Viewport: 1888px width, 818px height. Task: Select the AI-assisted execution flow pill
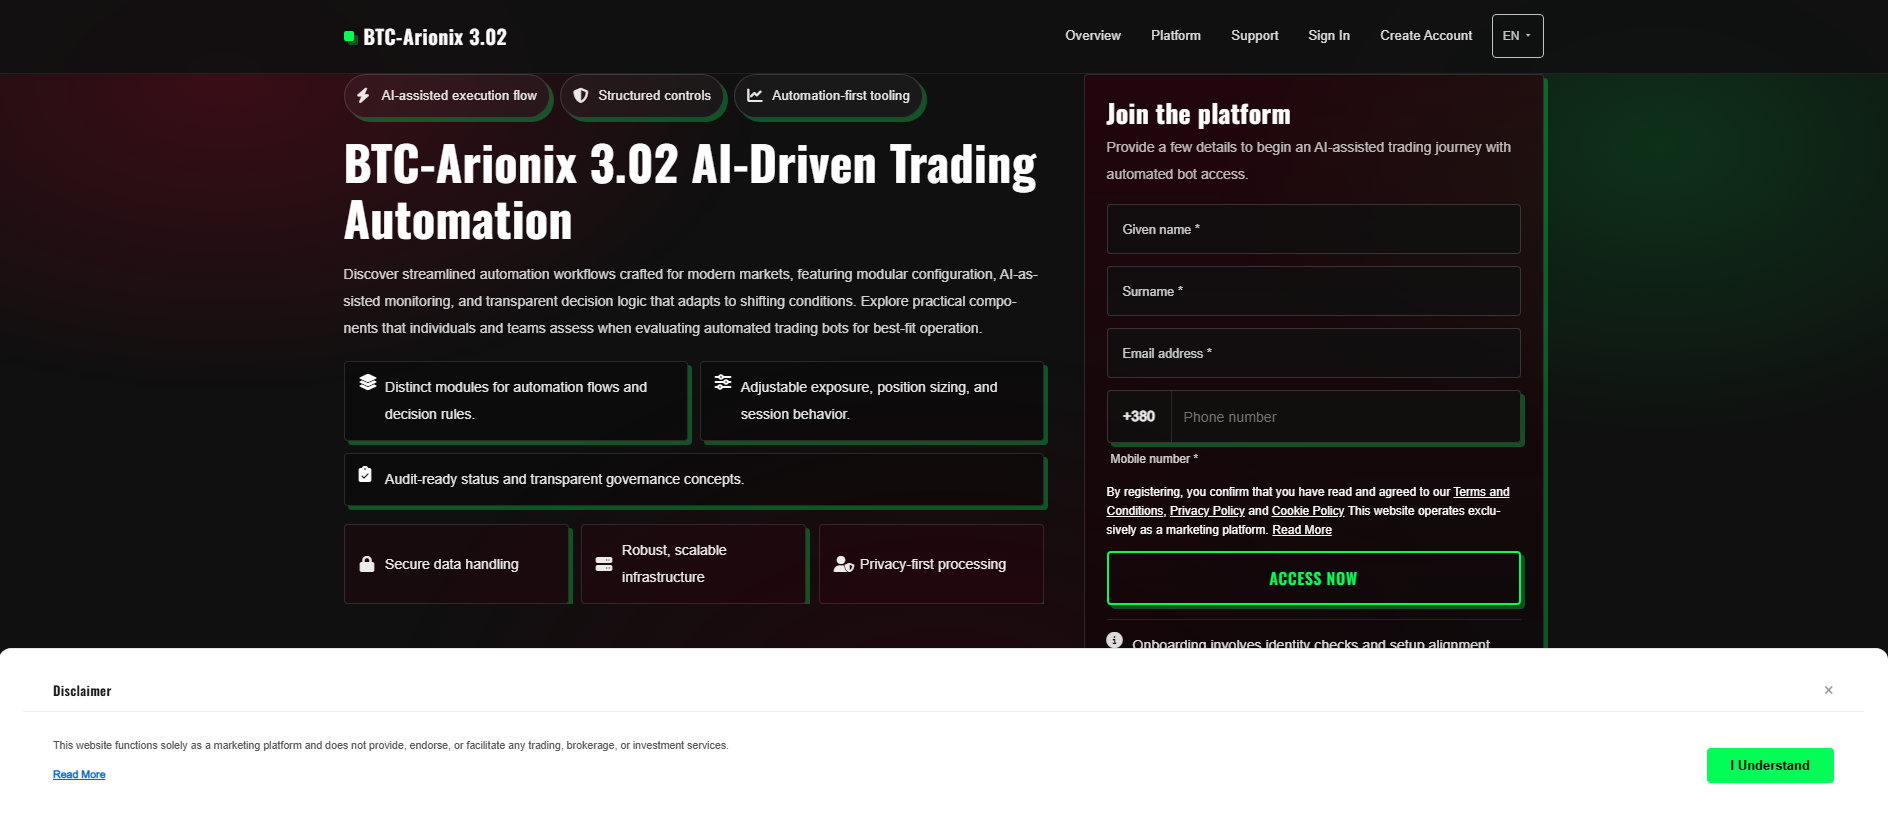coord(447,96)
